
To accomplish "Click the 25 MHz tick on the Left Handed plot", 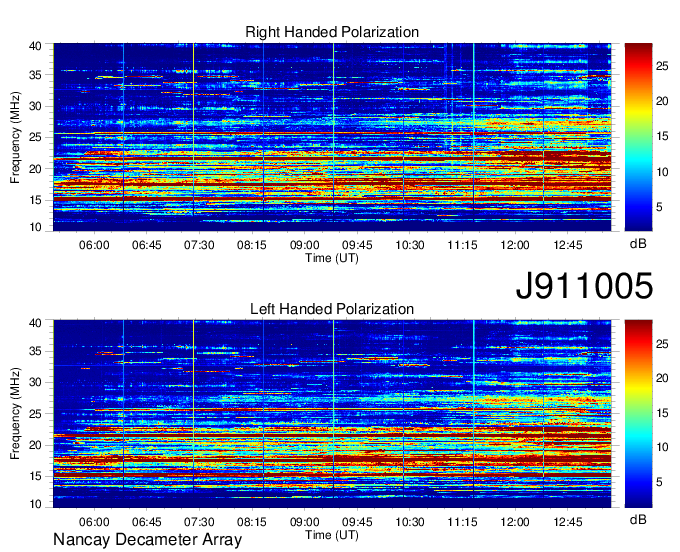I will coord(35,414).
